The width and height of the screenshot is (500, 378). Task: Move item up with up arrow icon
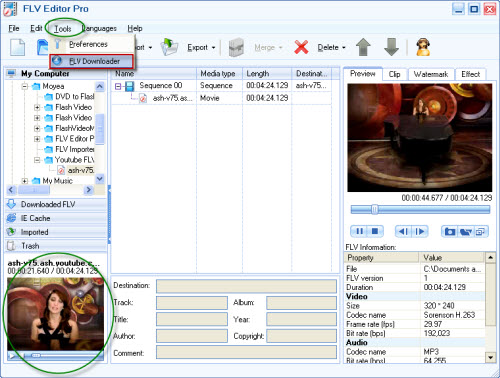363,47
